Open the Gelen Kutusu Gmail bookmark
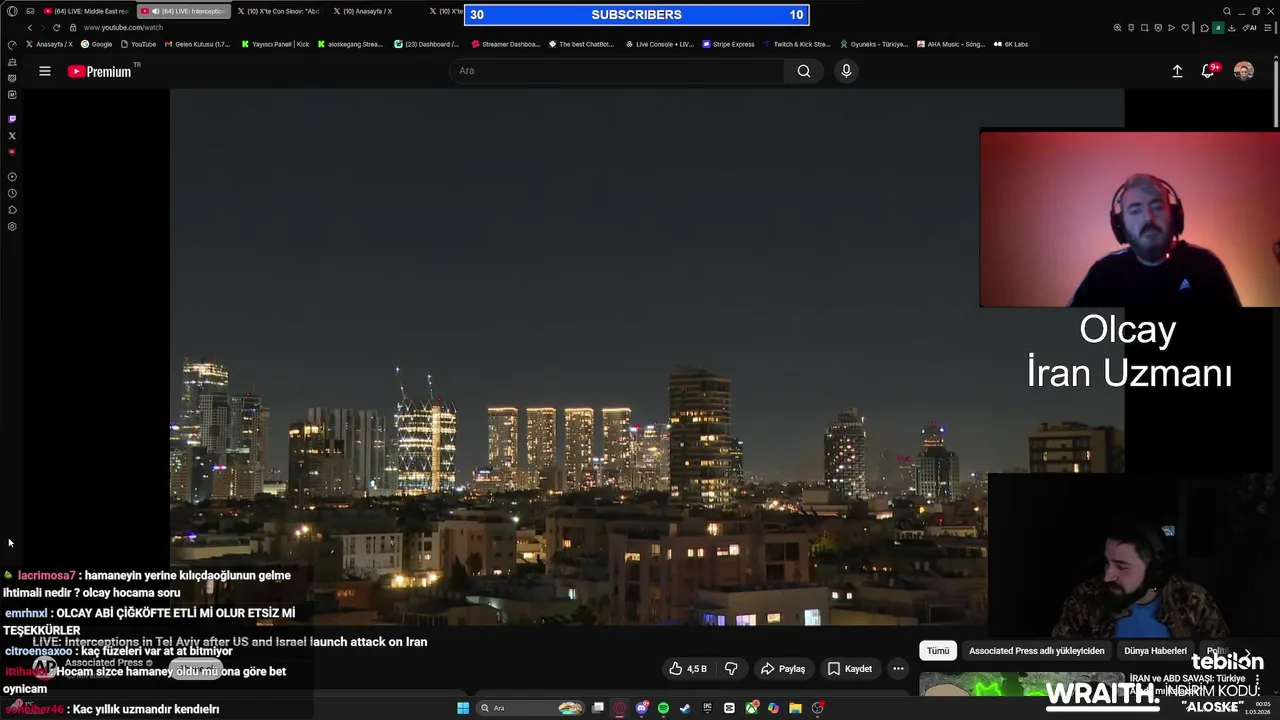 [197, 44]
